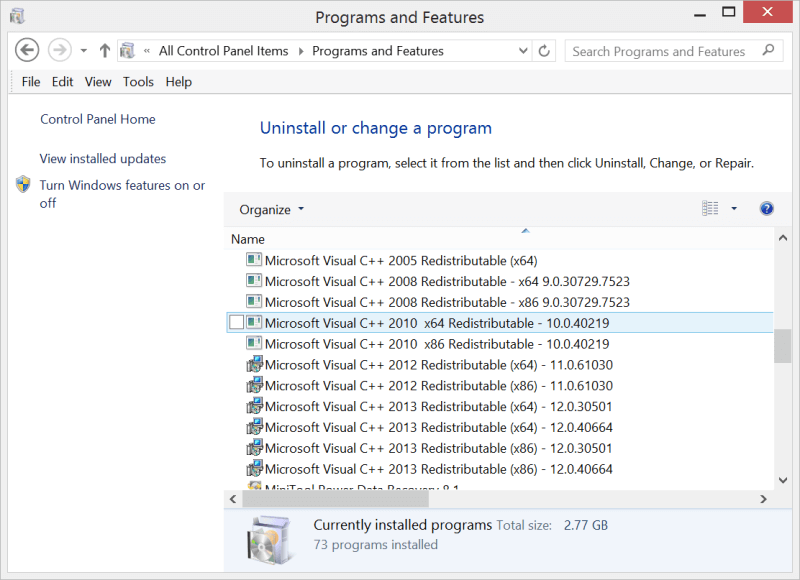Click the Back navigation arrow
Screen dimensions: 800x580
point(27,51)
